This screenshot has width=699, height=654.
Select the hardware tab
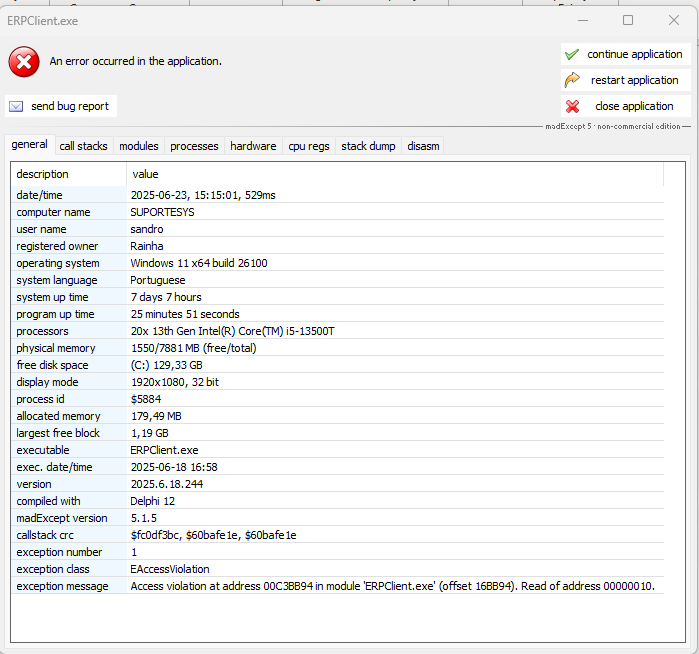tap(253, 146)
